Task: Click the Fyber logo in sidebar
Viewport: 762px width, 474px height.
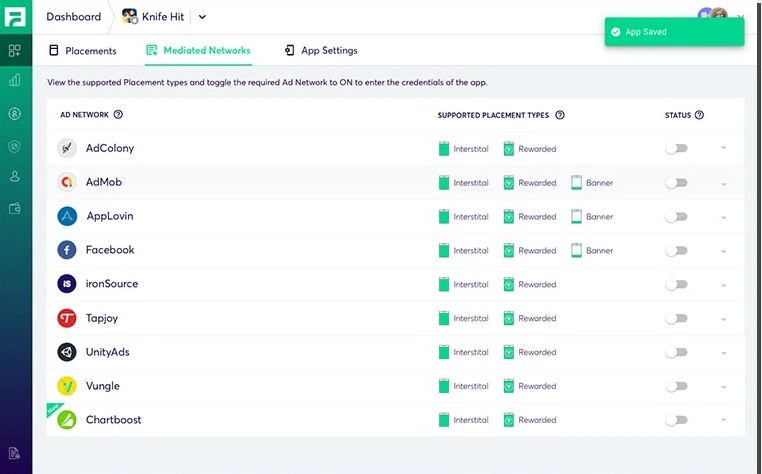Action: [15, 17]
